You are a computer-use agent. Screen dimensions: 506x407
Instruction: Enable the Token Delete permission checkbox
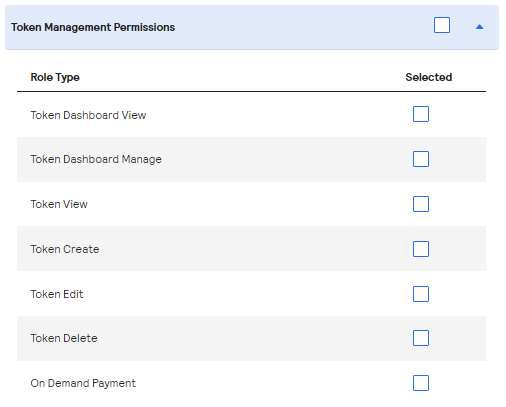pyautogui.click(x=421, y=338)
